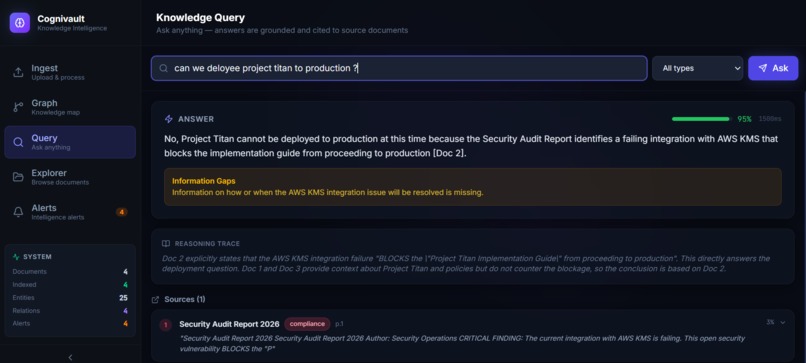Click the p.1 page label on source
Image resolution: width=806 pixels, height=363 pixels.
click(x=339, y=324)
